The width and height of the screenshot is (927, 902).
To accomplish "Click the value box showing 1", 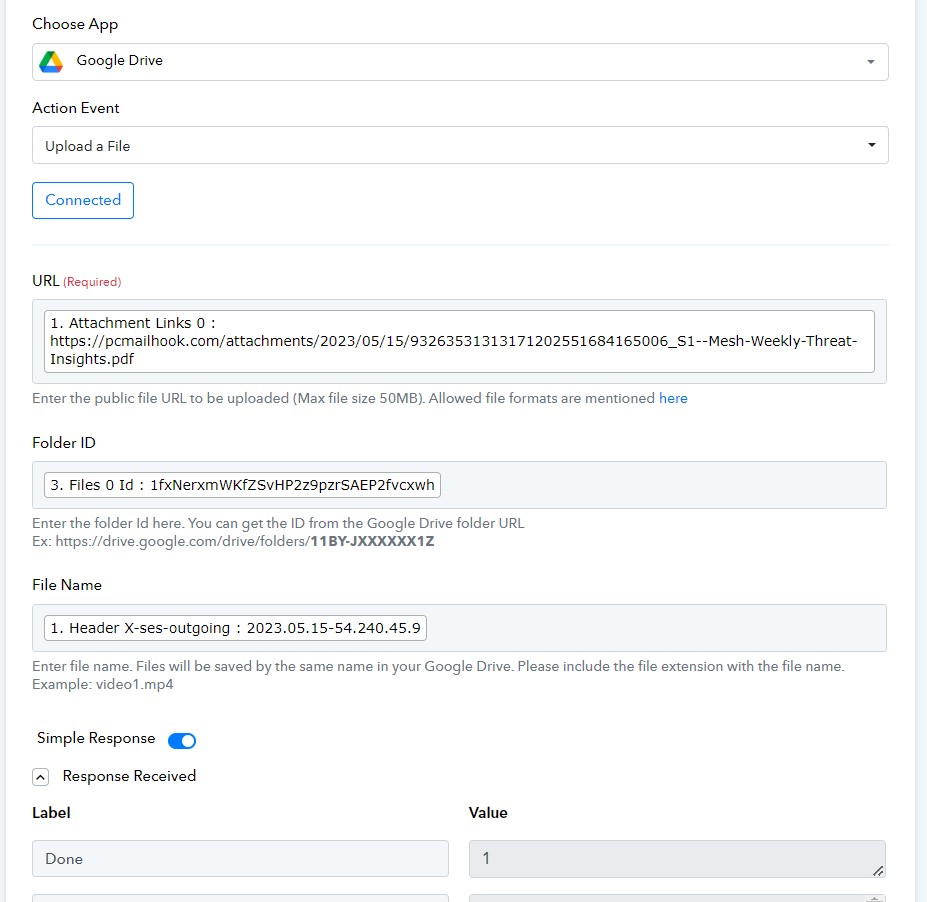I will point(677,858).
